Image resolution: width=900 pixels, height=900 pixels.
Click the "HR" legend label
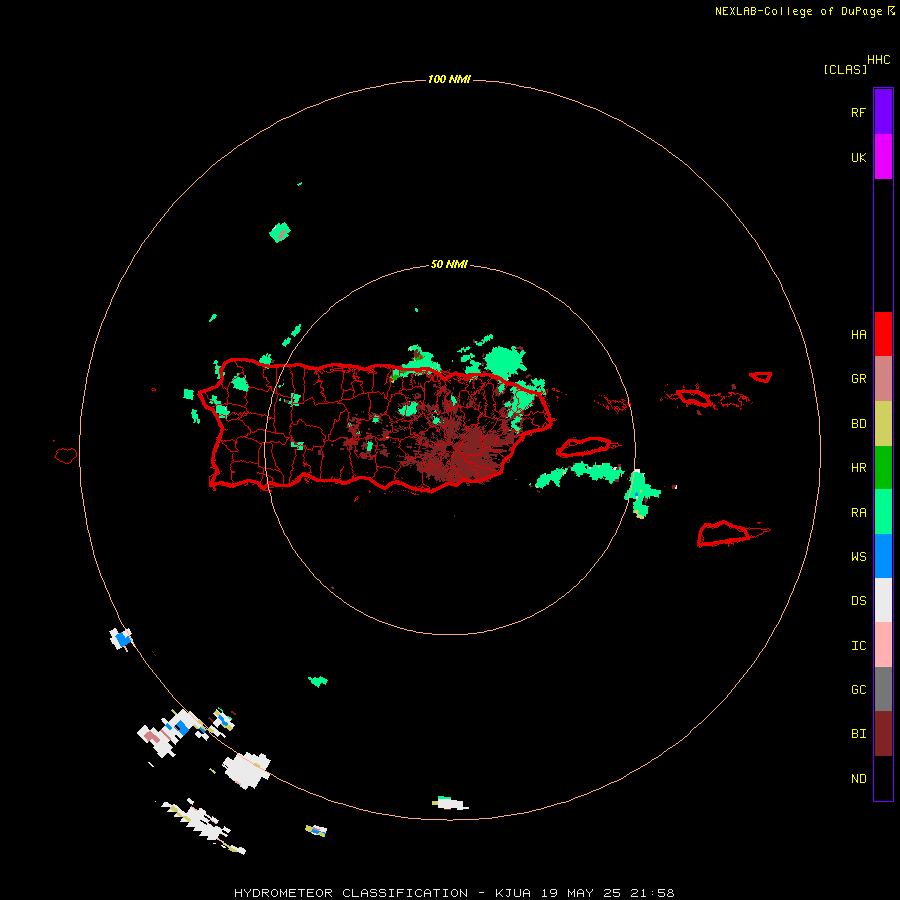[x=858, y=468]
